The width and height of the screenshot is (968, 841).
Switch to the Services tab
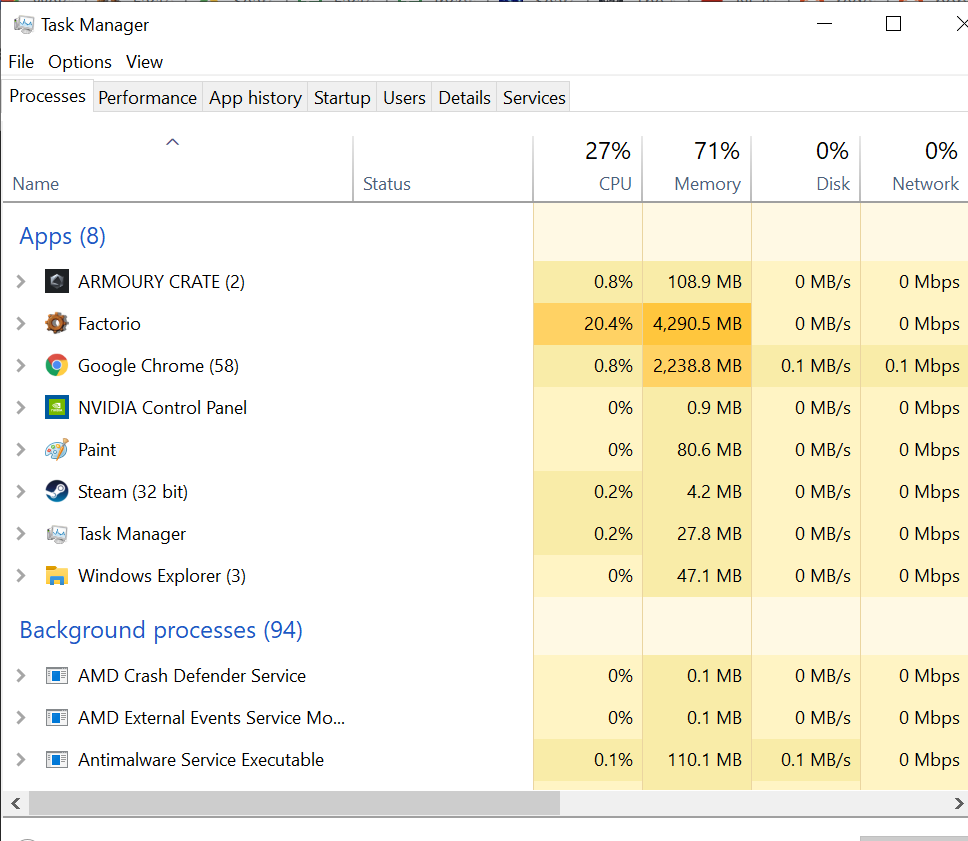[x=534, y=98]
